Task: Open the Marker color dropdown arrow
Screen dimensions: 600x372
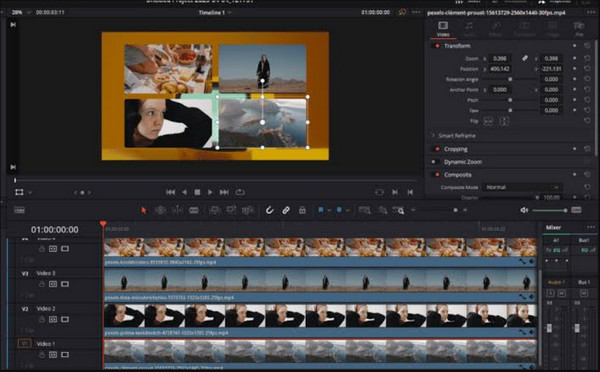Action: click(347, 210)
